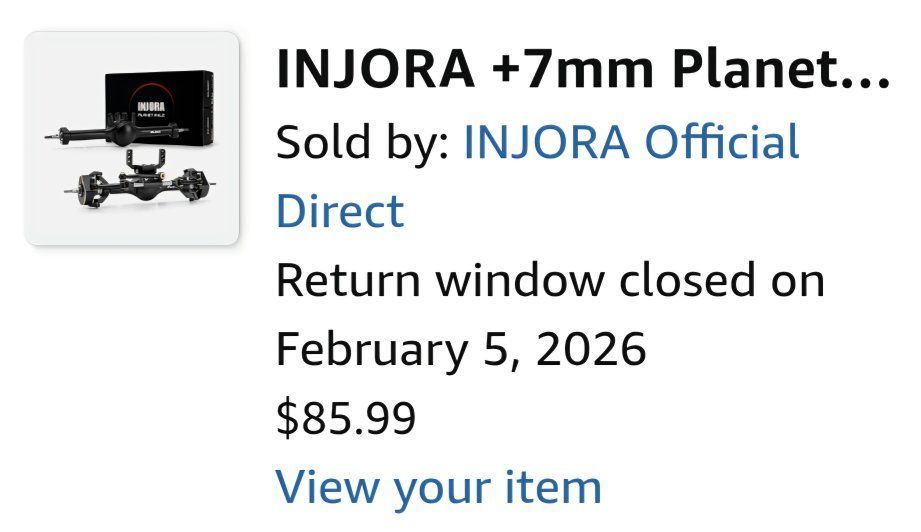Click the word Official in seller link
This screenshot has height=532, width=921.
[x=721, y=143]
